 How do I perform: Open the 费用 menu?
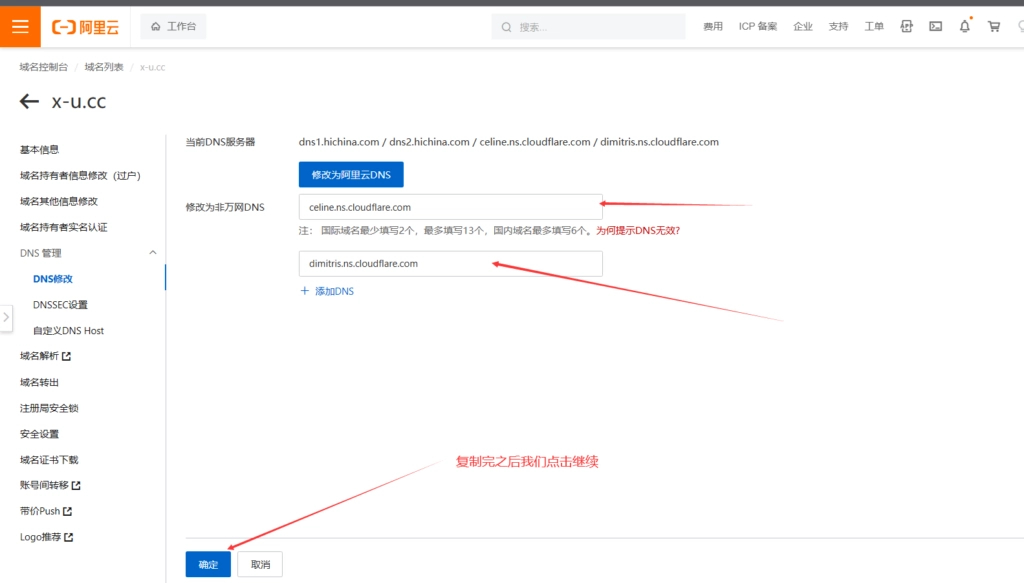point(712,27)
